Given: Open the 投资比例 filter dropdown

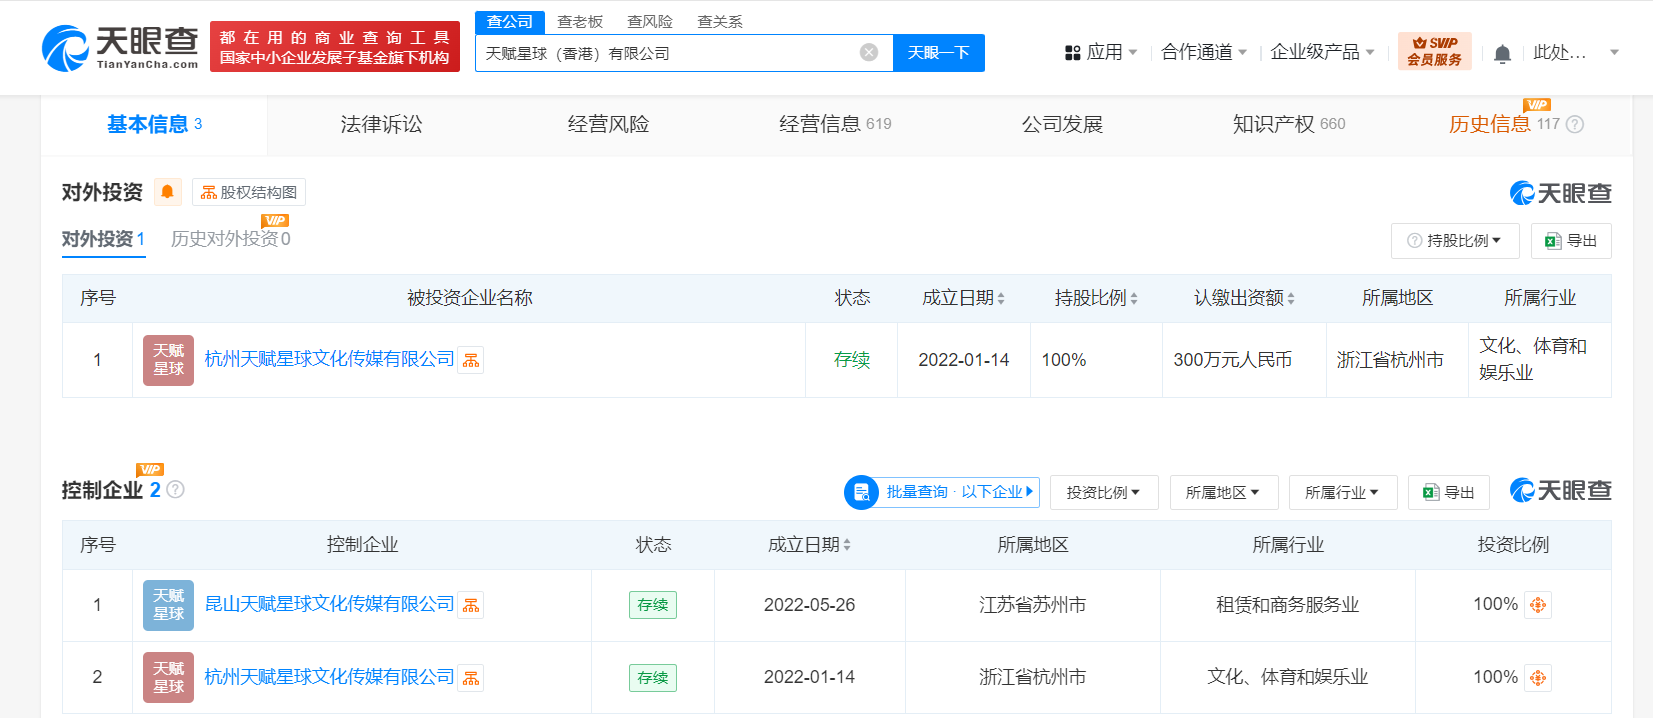Looking at the screenshot, I should pyautogui.click(x=1104, y=492).
